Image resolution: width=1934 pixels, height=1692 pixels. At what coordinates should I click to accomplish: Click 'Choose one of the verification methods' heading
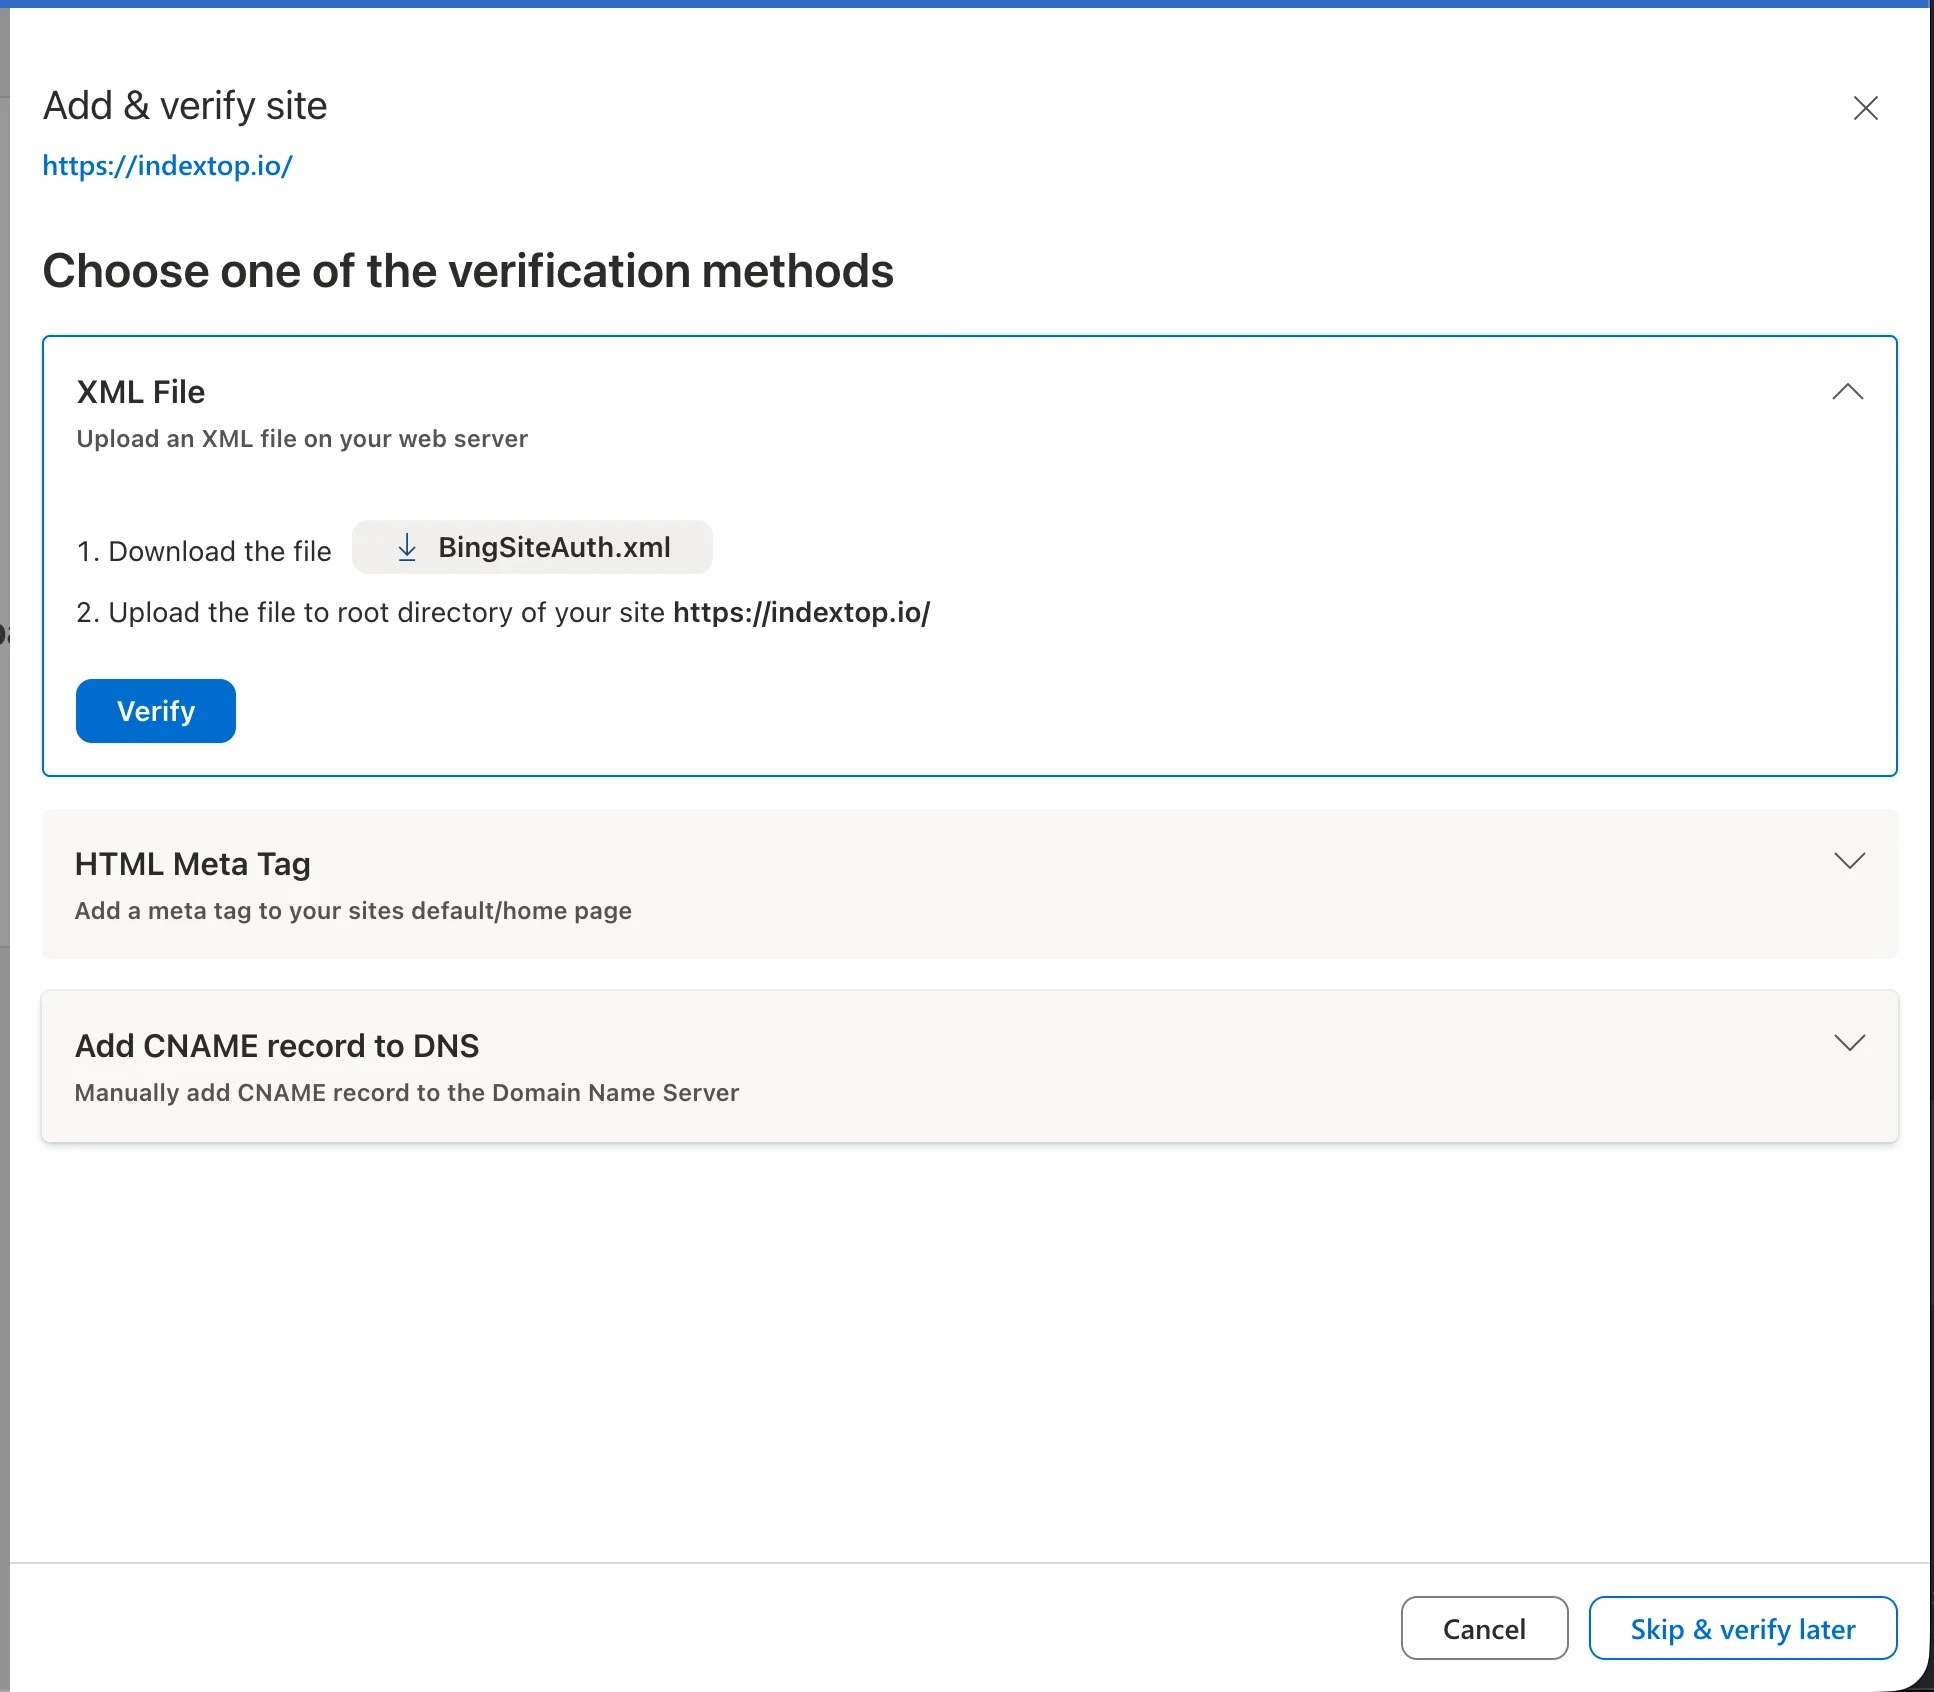[468, 271]
